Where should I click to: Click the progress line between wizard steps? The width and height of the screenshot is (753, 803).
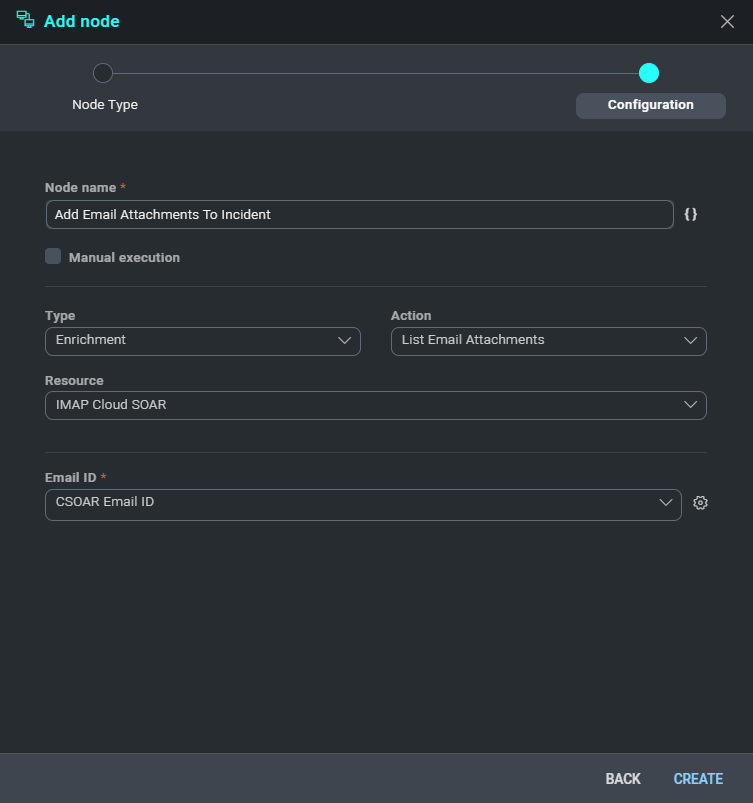(375, 73)
